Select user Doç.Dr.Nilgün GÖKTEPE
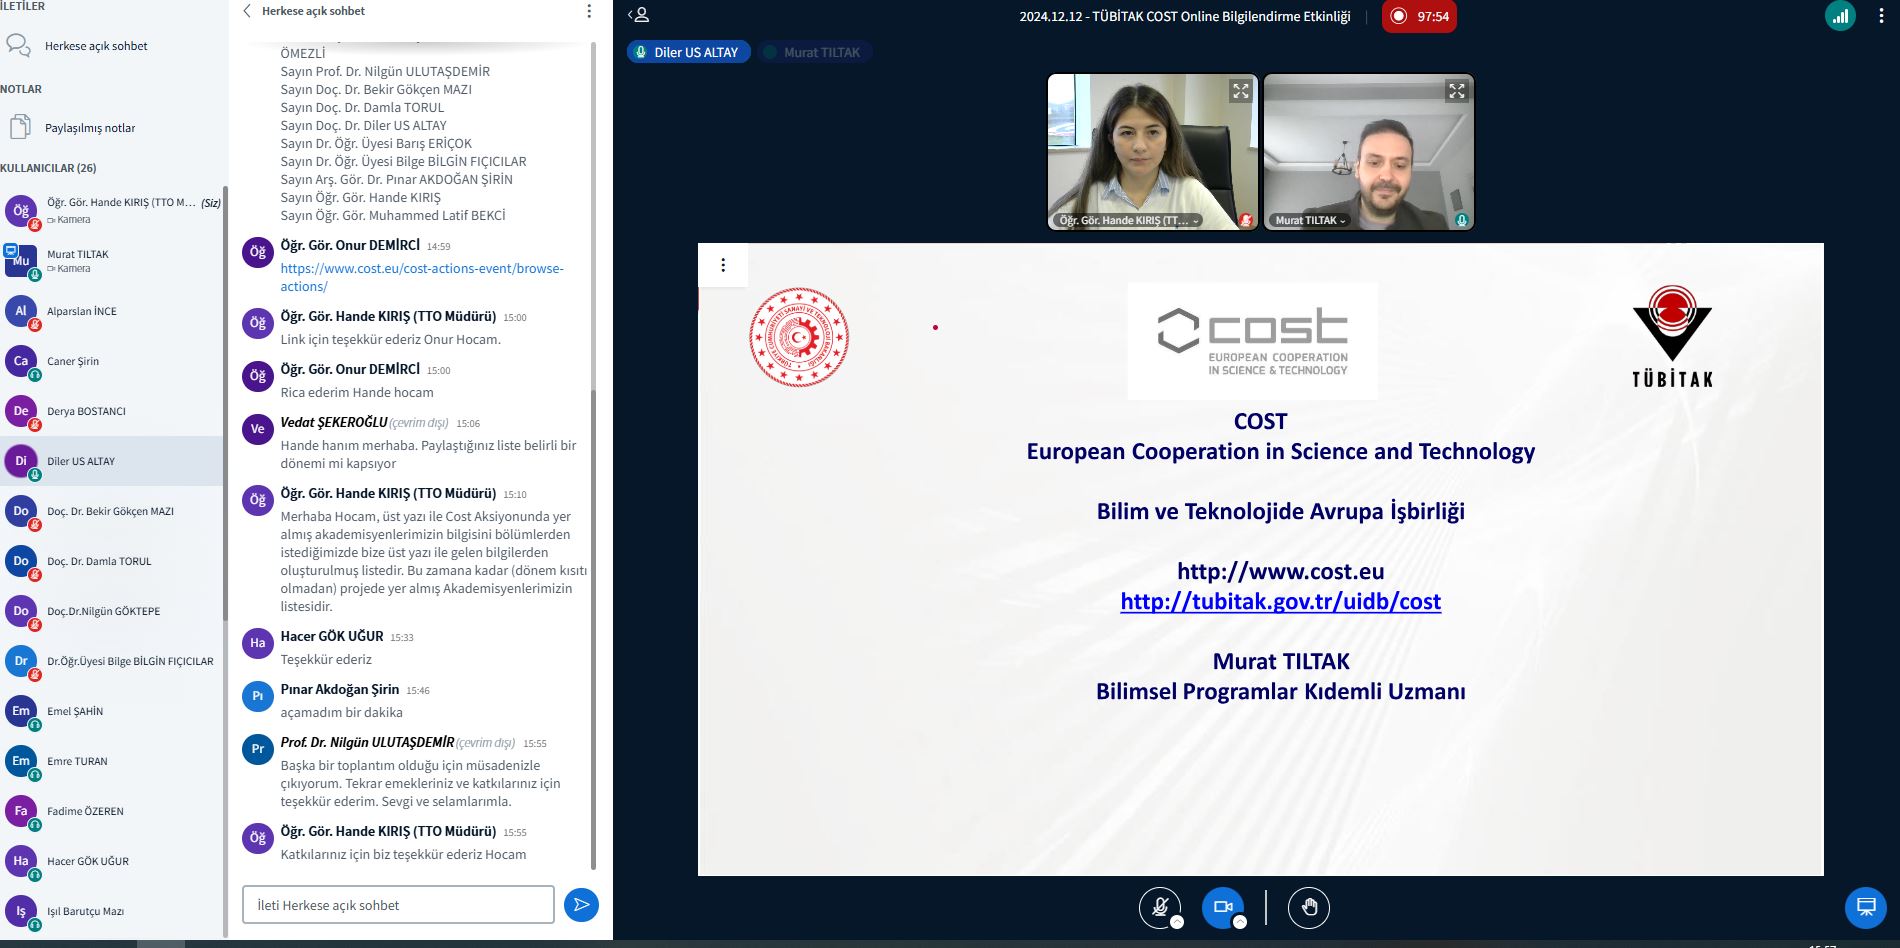 click(112, 611)
